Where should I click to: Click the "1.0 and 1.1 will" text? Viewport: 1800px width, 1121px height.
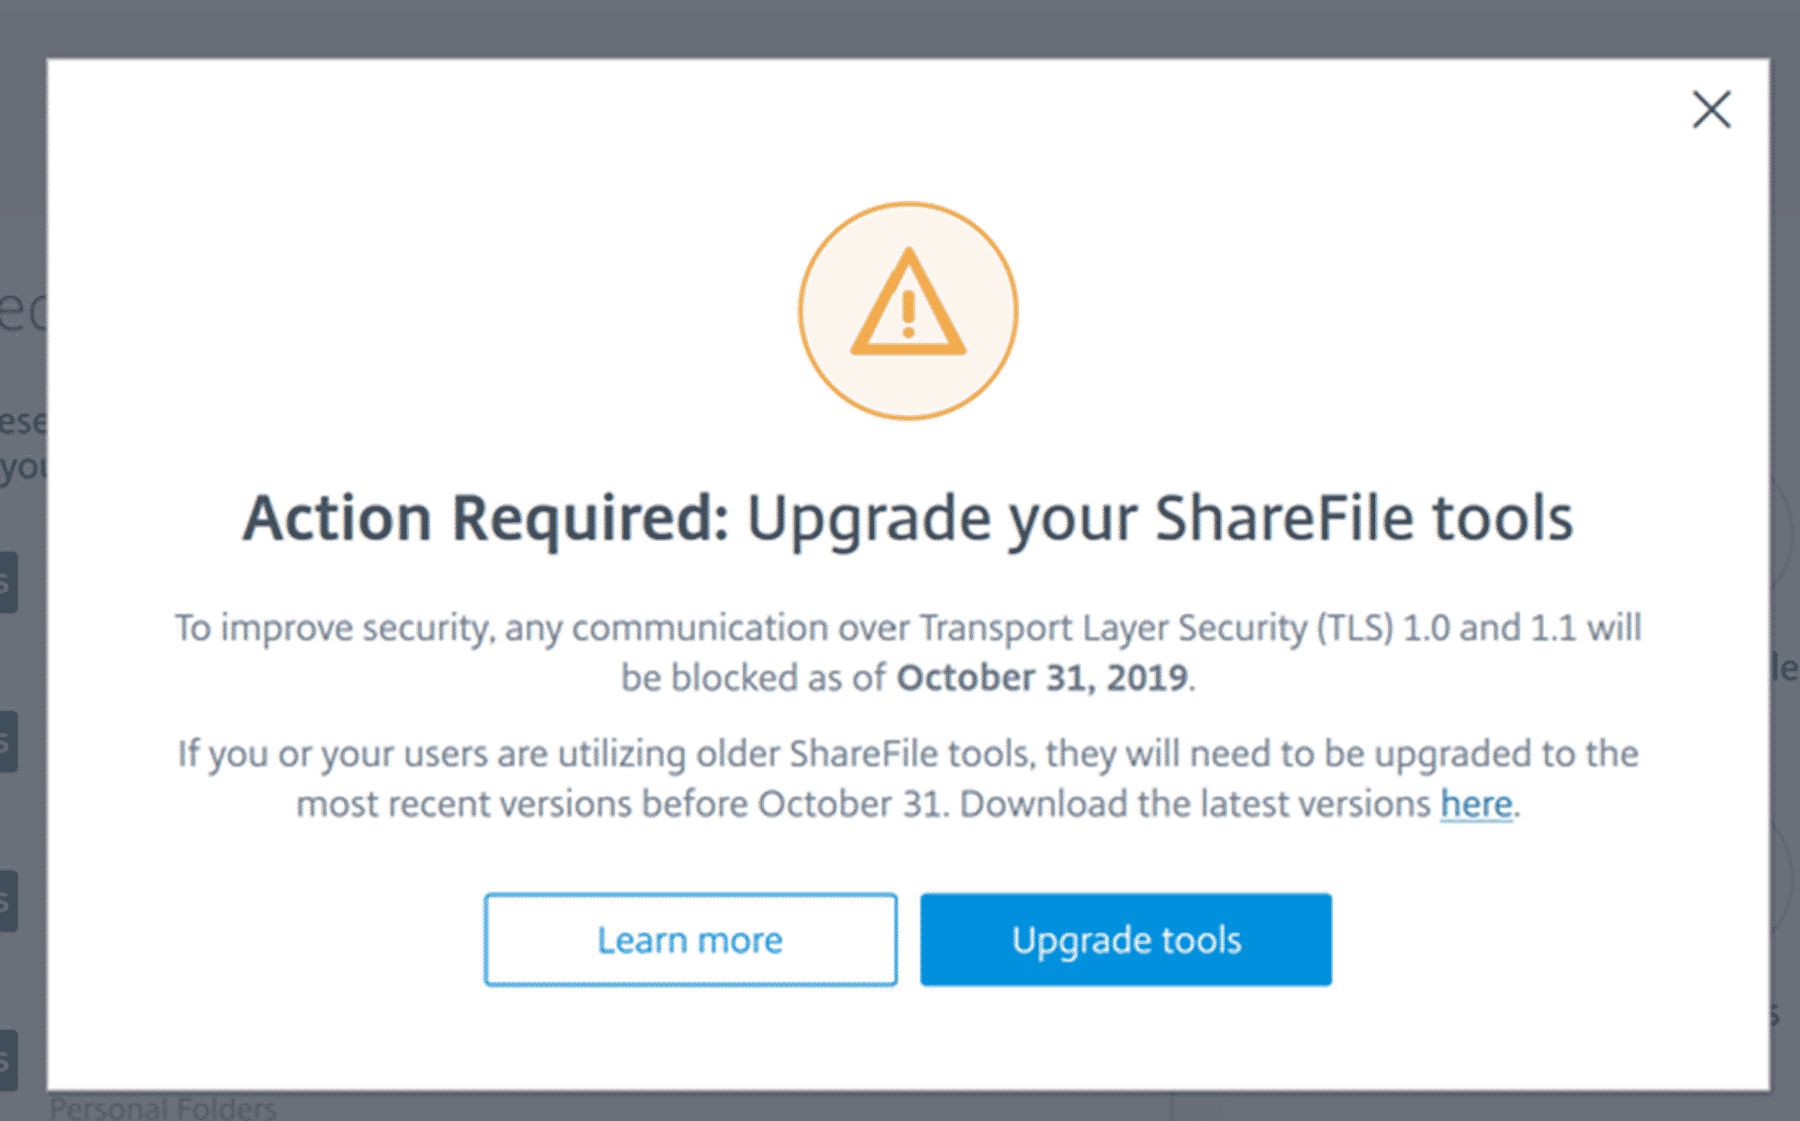coord(1522,628)
